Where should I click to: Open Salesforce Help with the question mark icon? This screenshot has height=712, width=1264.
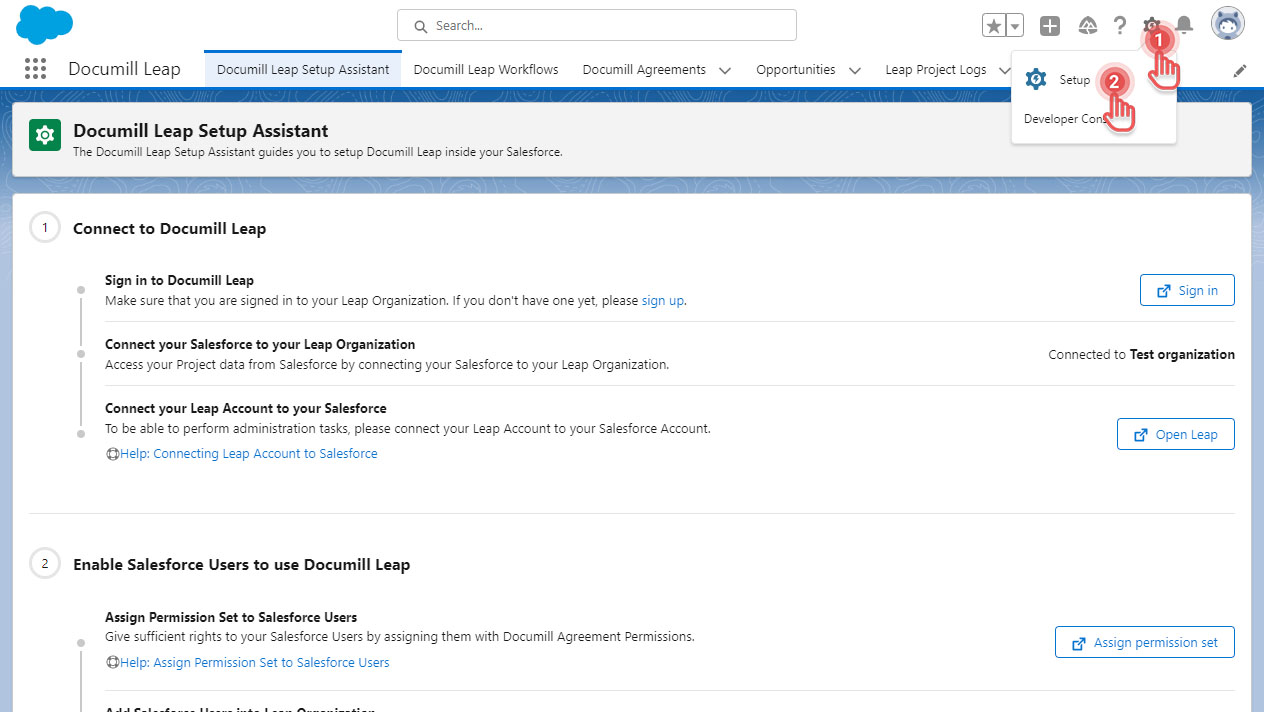click(x=1119, y=25)
